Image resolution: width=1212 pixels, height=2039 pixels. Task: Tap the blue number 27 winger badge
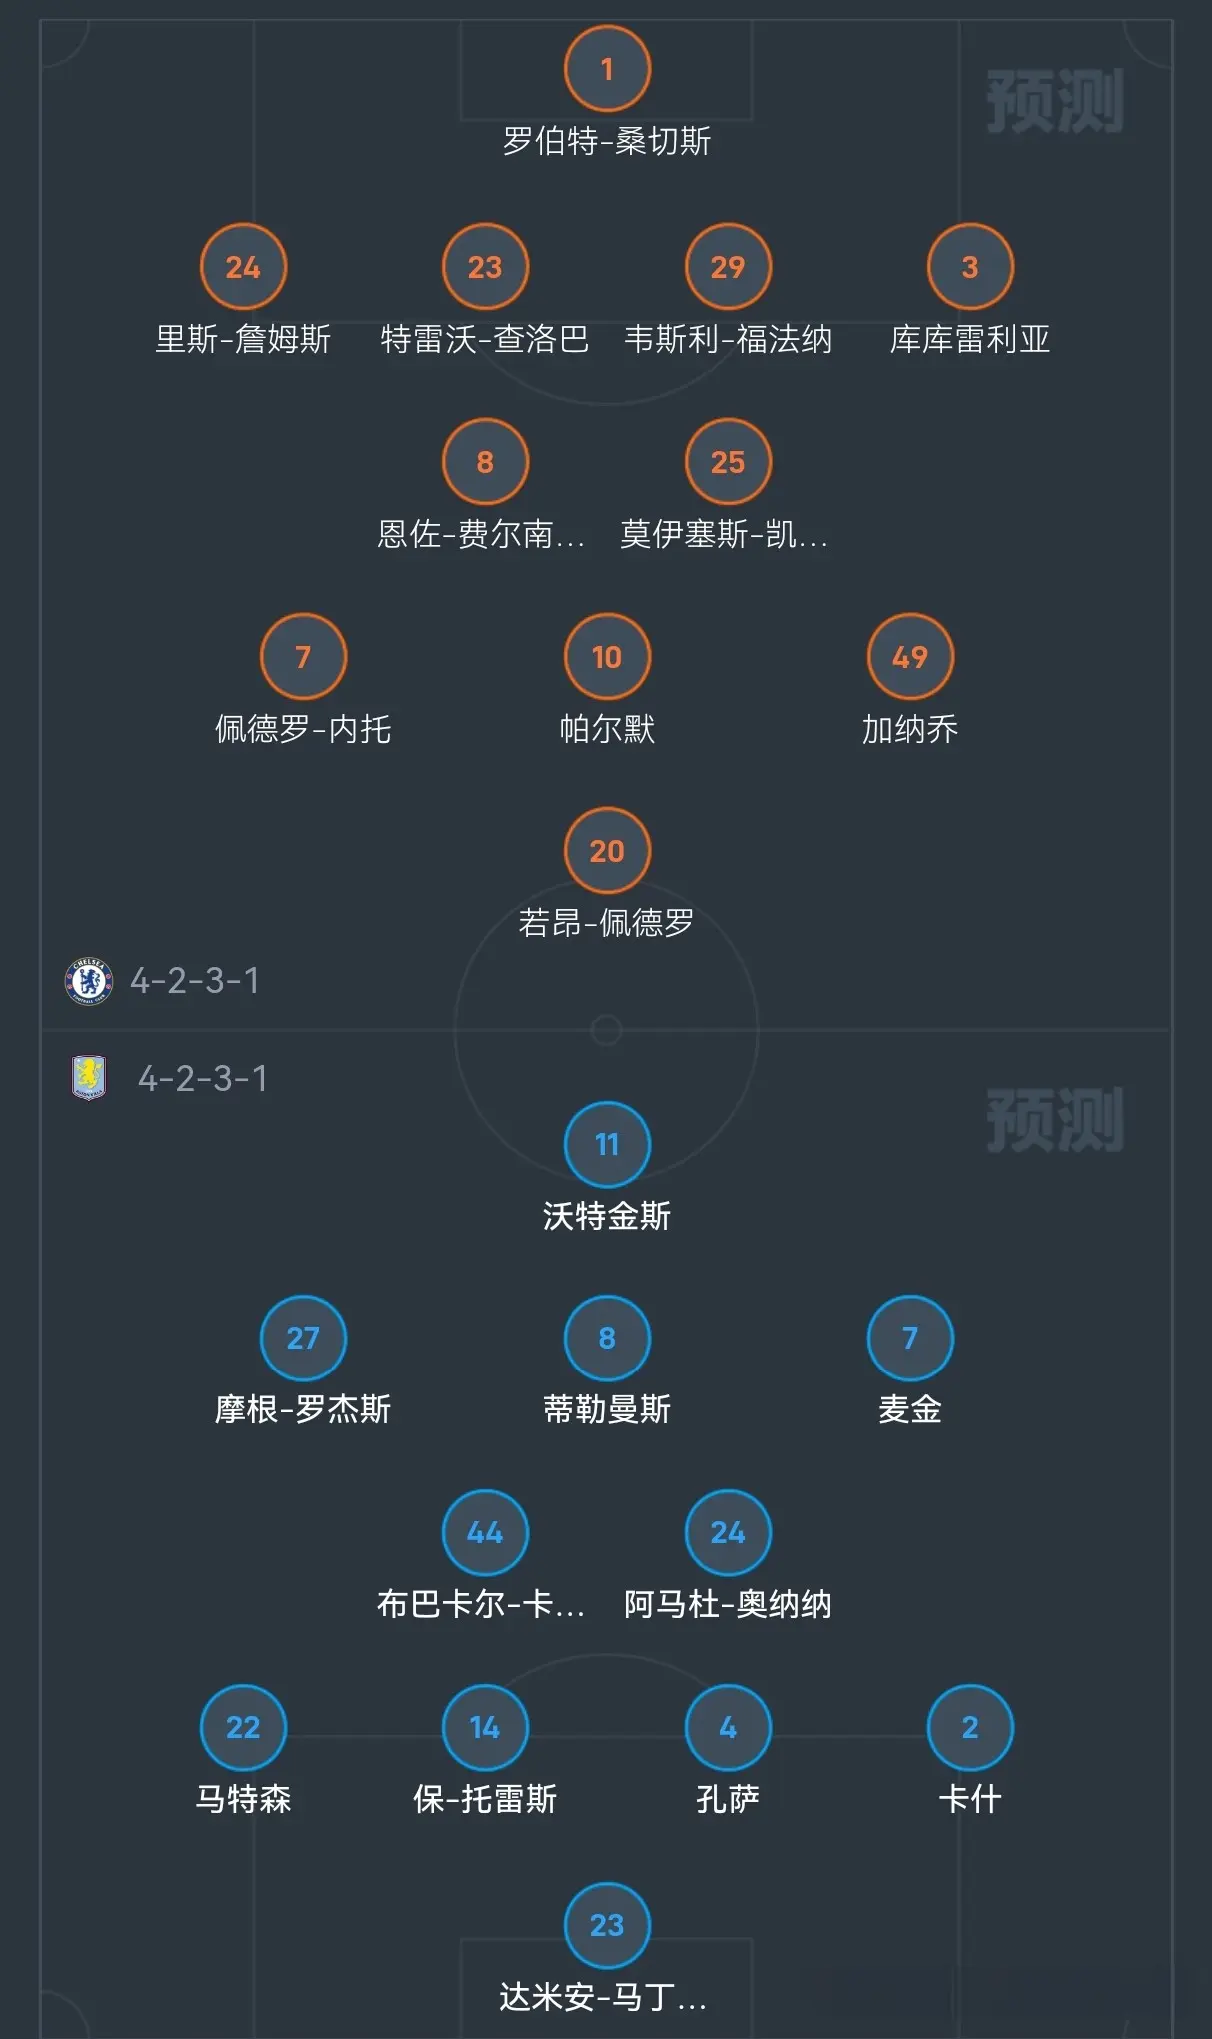coord(303,1339)
